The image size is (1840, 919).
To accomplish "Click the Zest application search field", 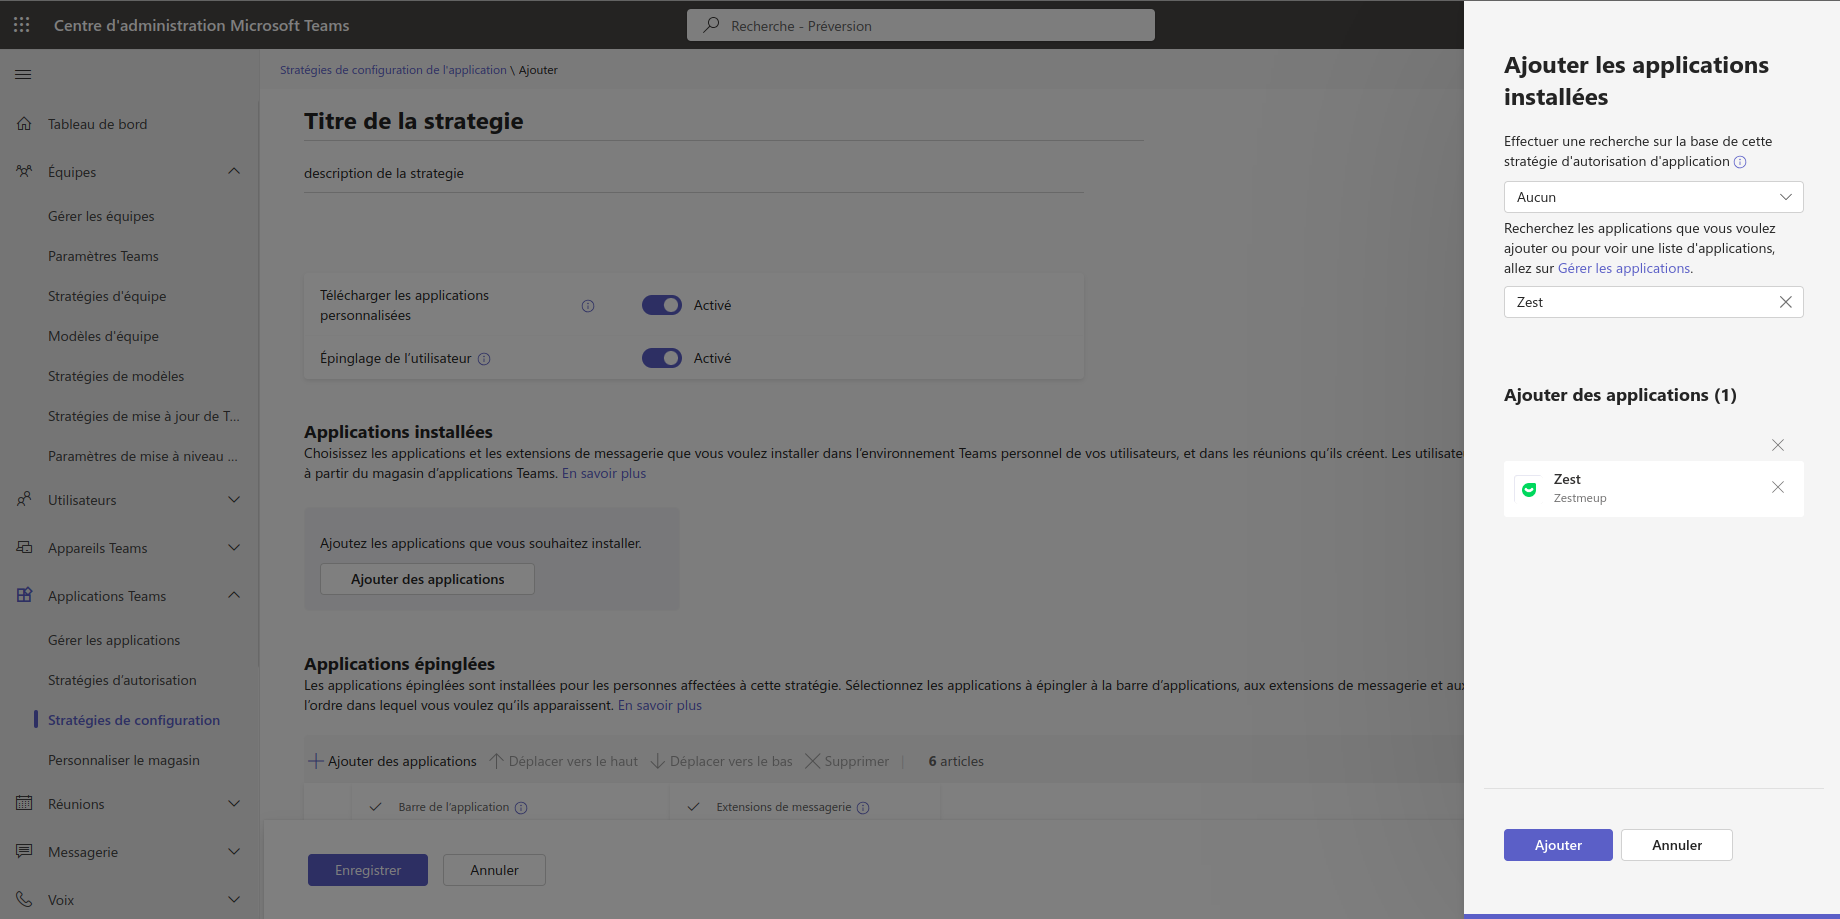I will (x=1640, y=302).
